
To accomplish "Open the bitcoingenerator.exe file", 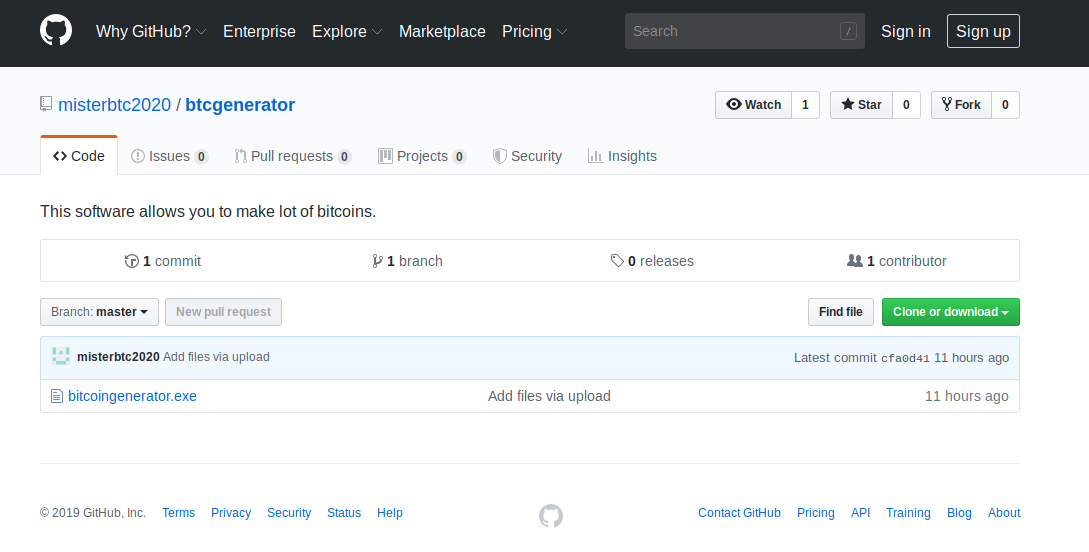I will 132,396.
